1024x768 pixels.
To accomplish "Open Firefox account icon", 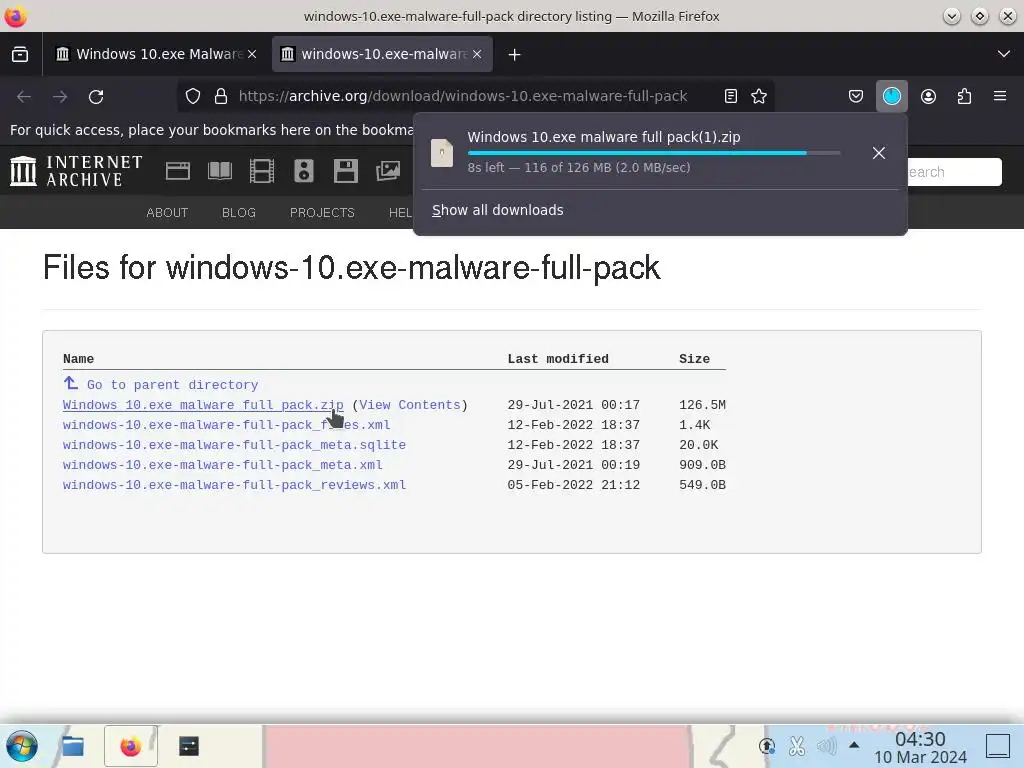I will click(x=928, y=97).
